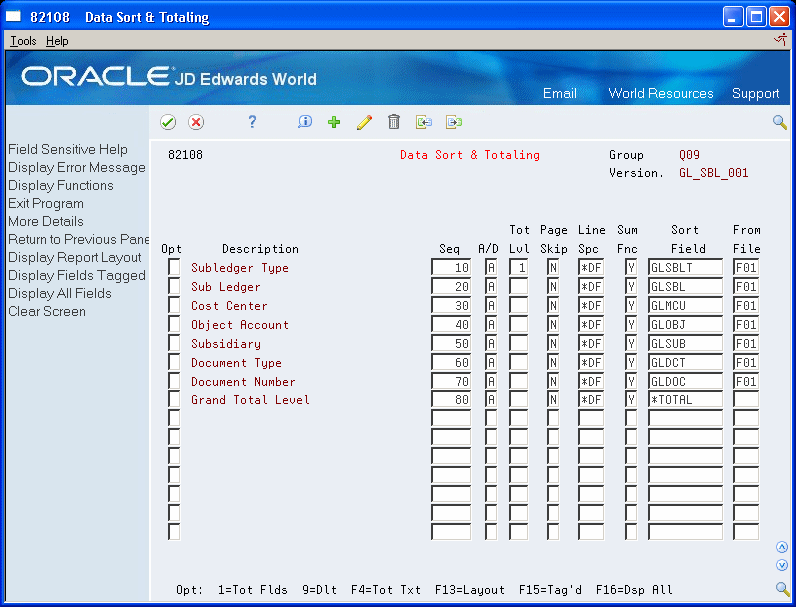Select Display Fields Tagged
This screenshot has height=607, width=796.
click(x=77, y=275)
